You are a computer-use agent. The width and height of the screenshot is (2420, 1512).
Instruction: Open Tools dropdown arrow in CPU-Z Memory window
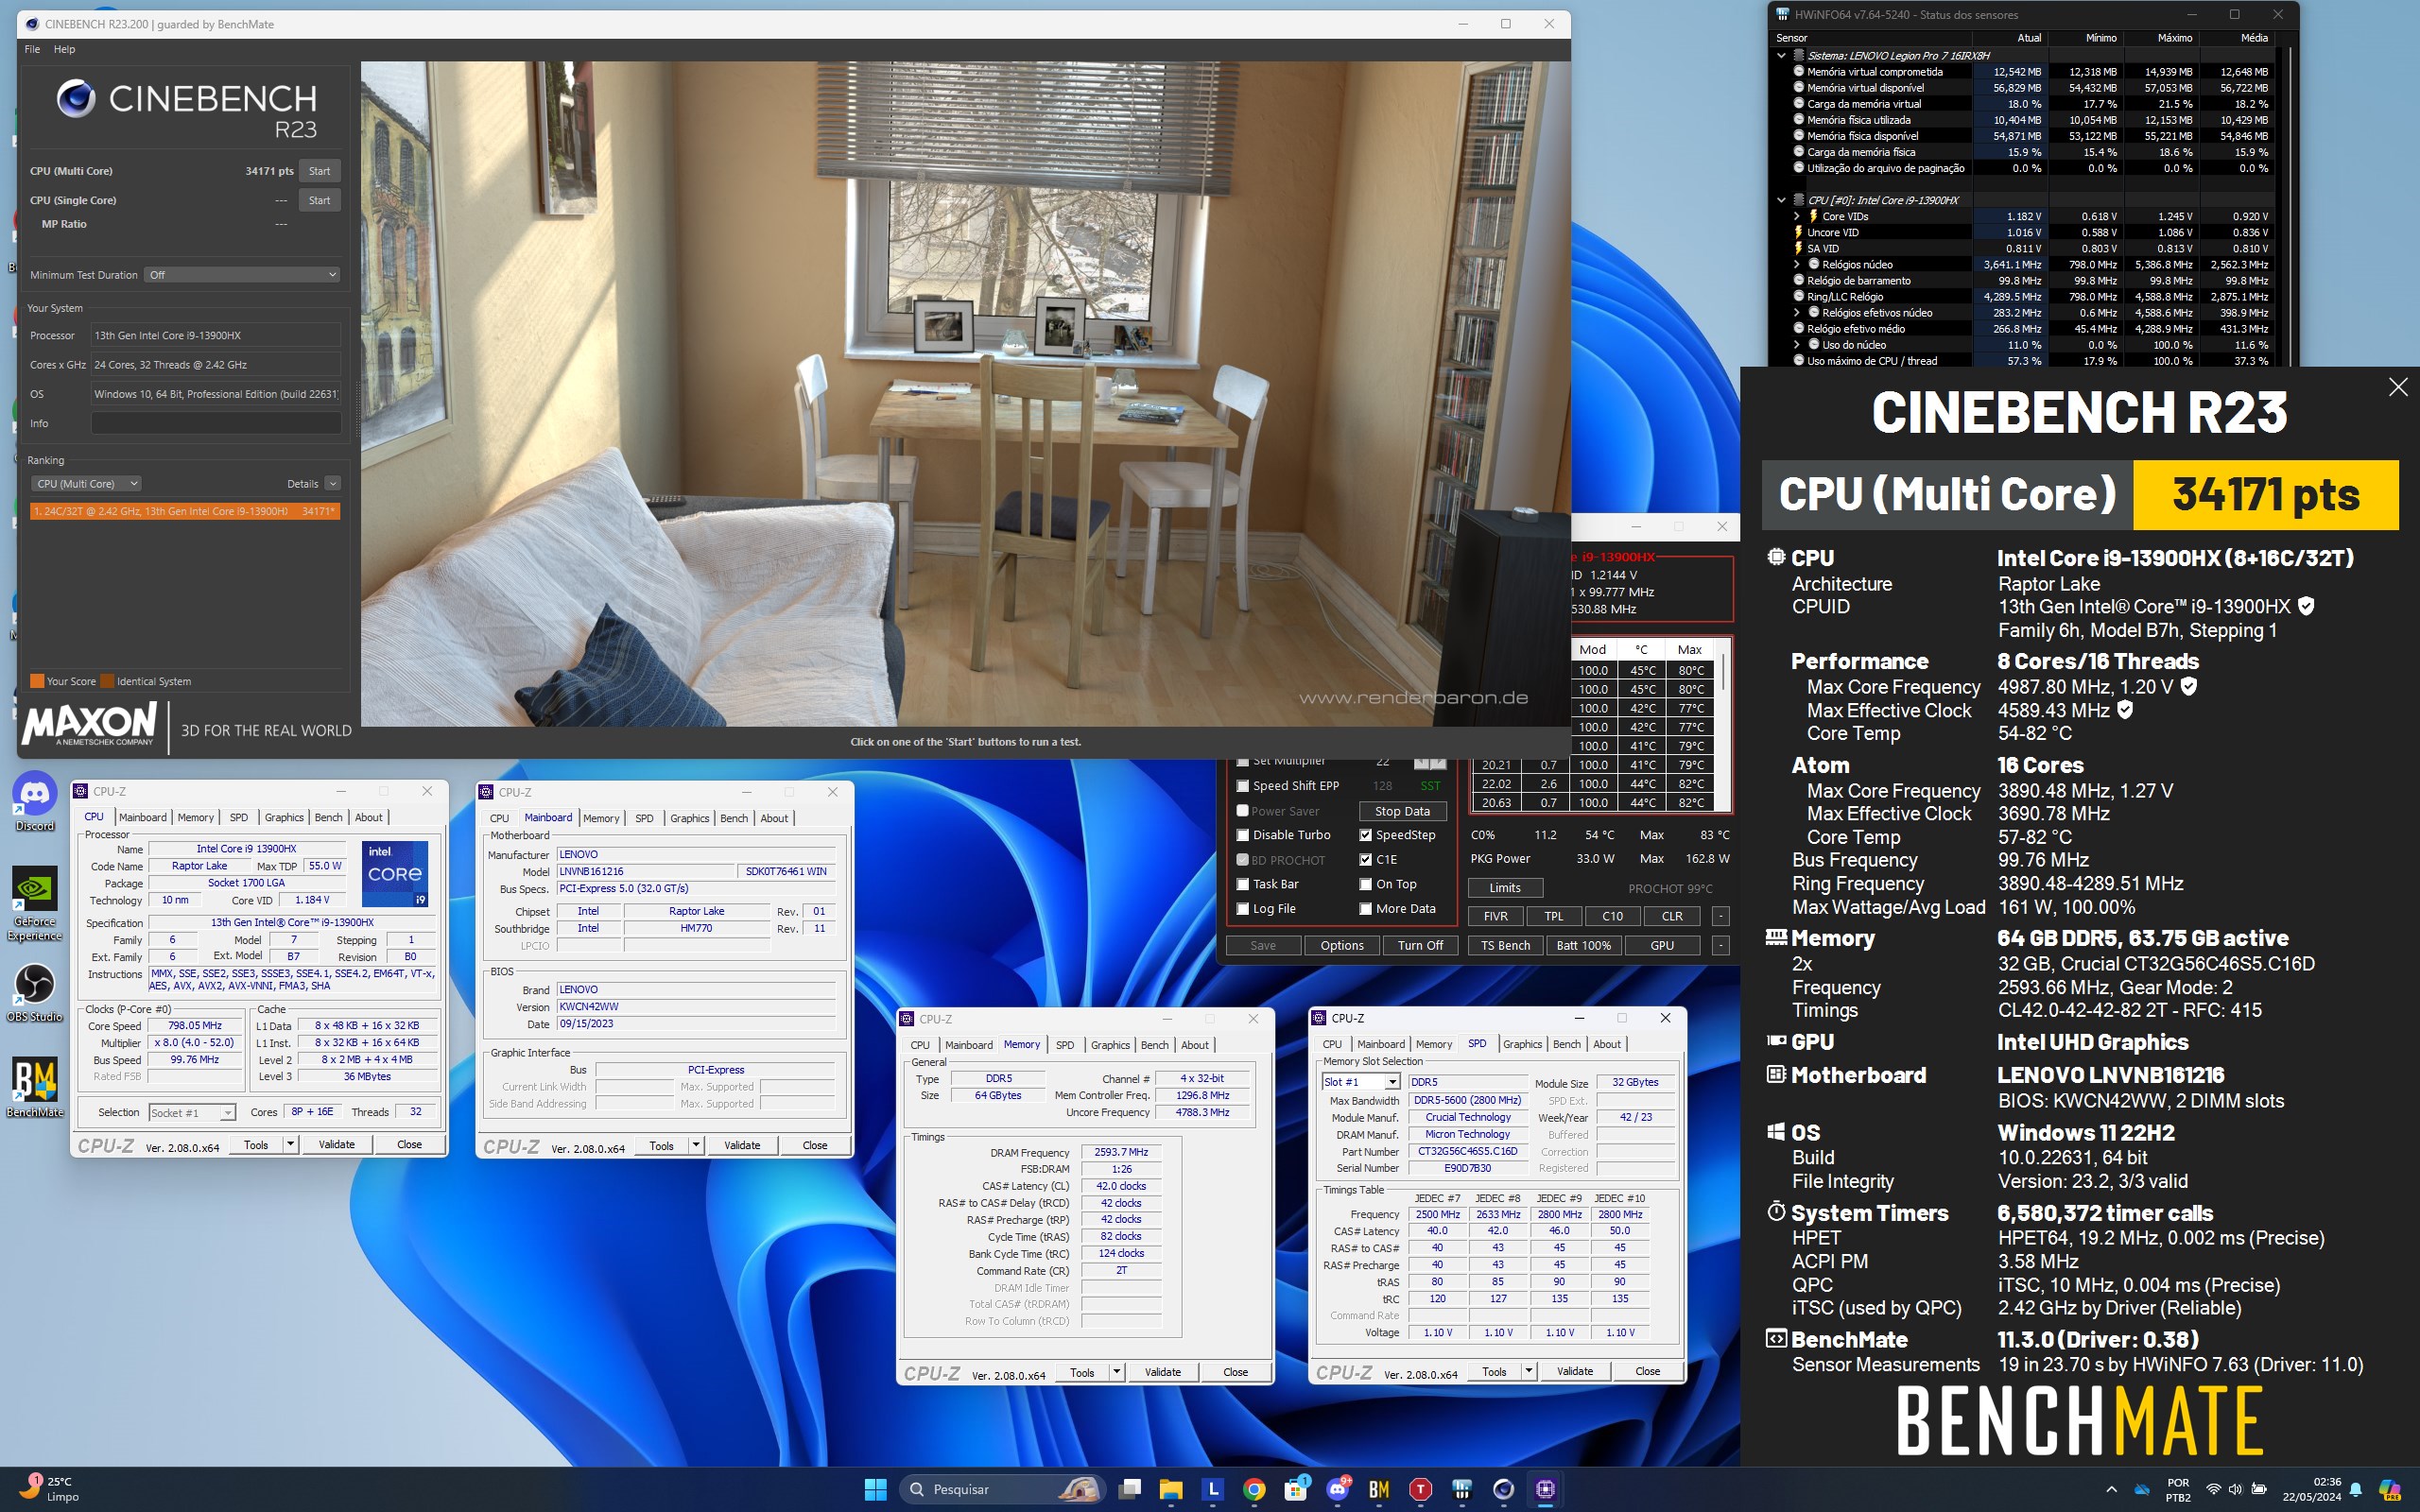click(1117, 1372)
